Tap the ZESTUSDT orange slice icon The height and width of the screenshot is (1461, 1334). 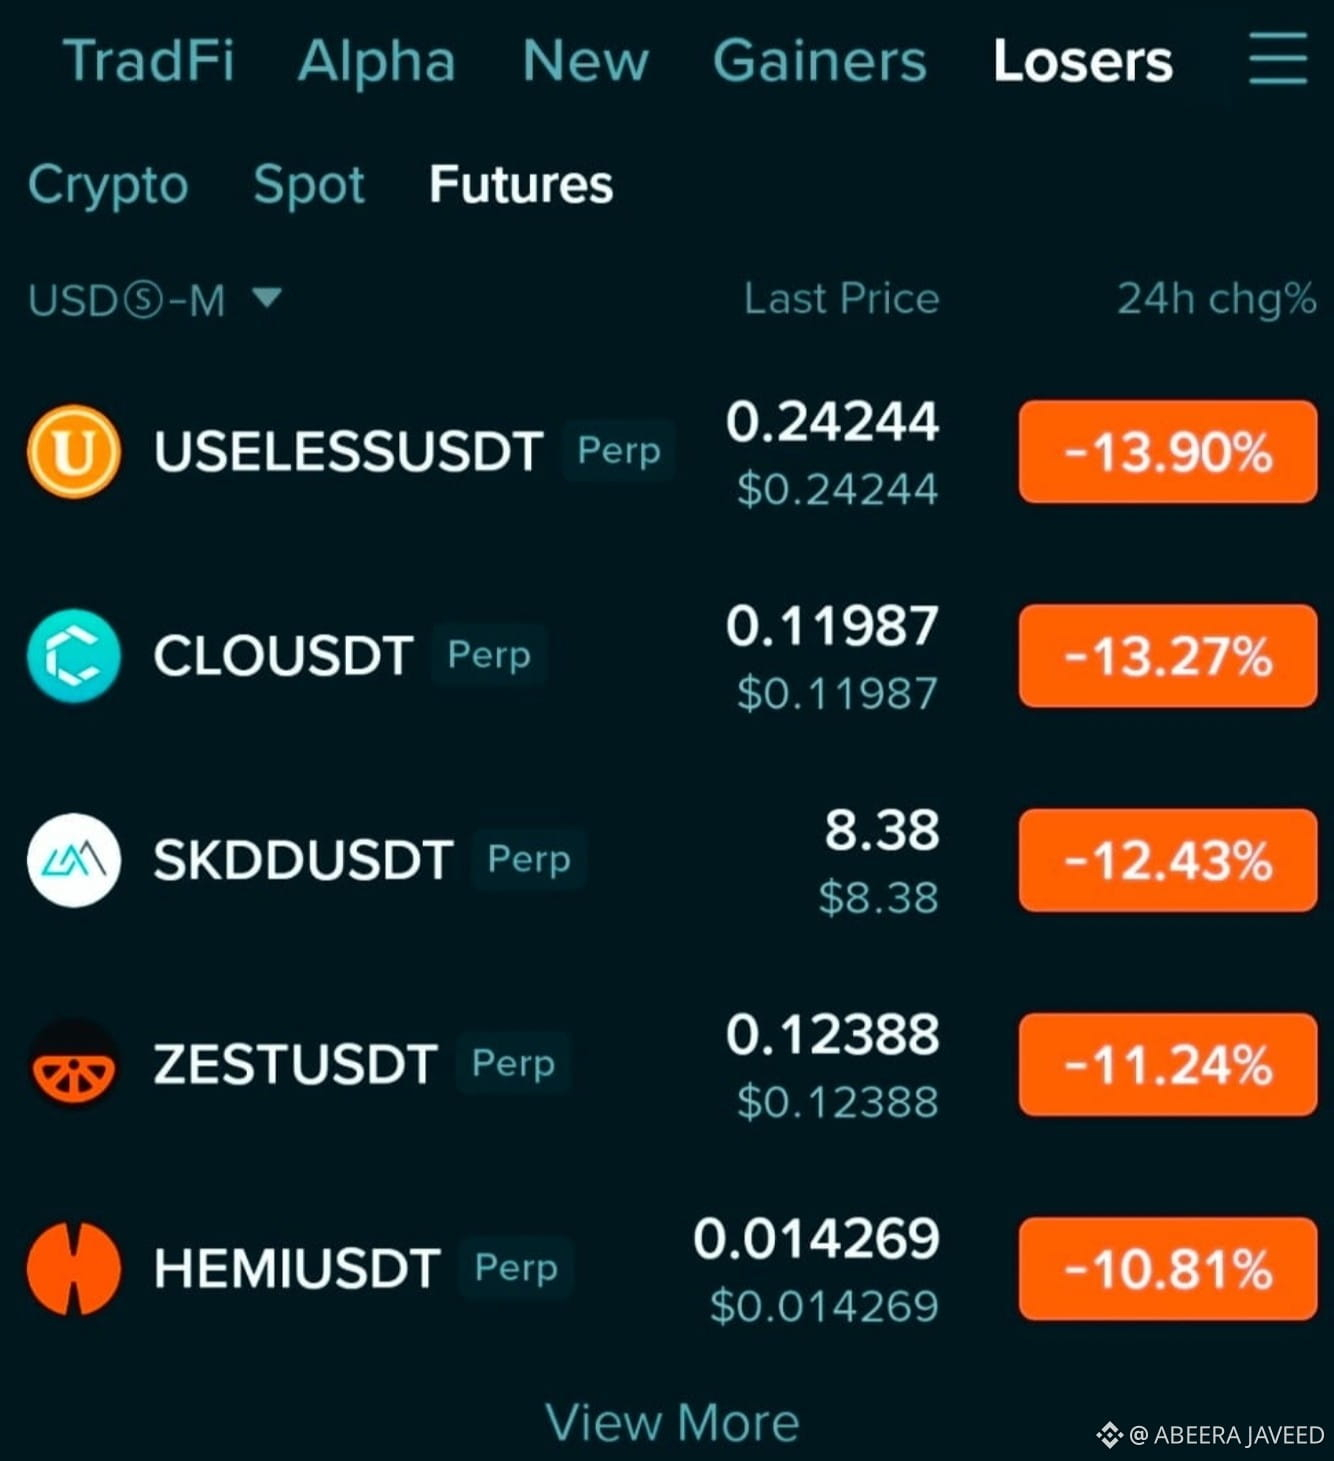(74, 1064)
